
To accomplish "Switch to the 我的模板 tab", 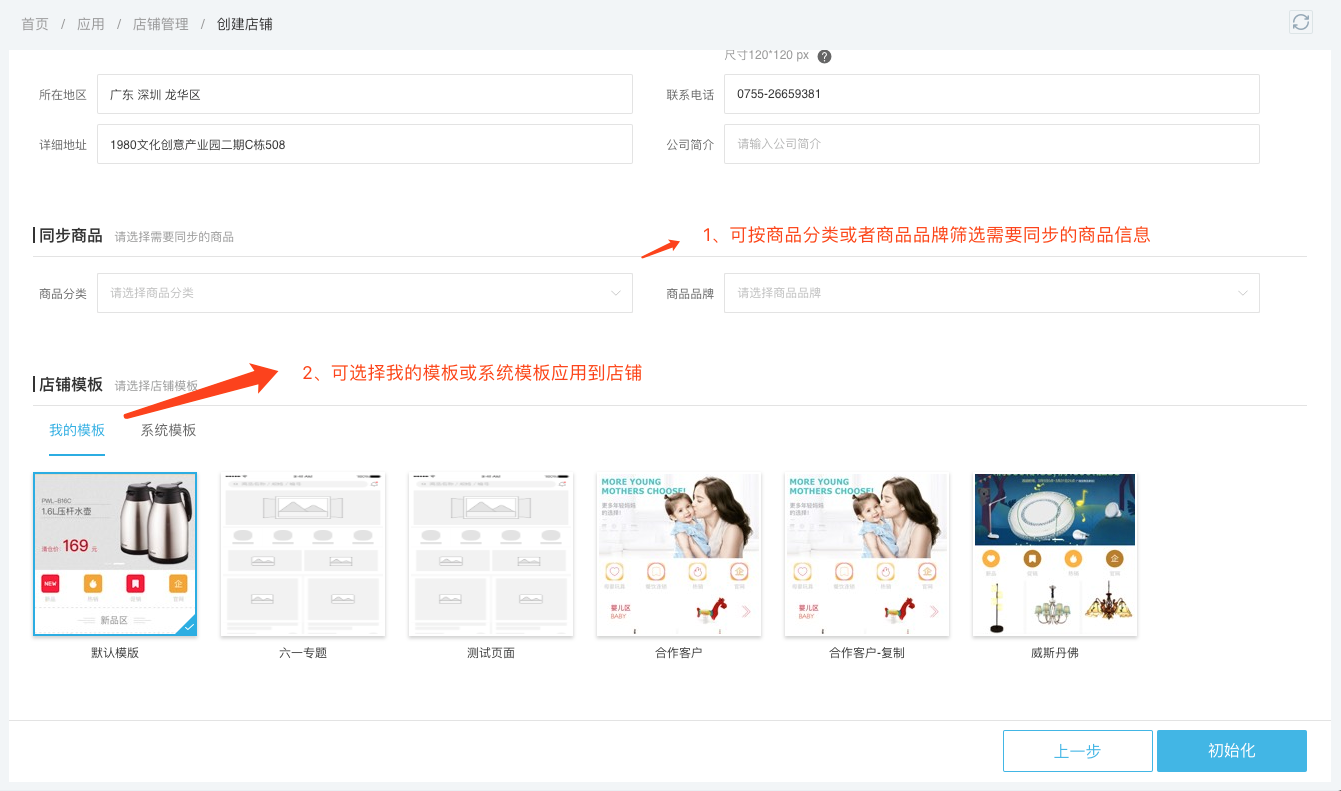I will click(77, 430).
